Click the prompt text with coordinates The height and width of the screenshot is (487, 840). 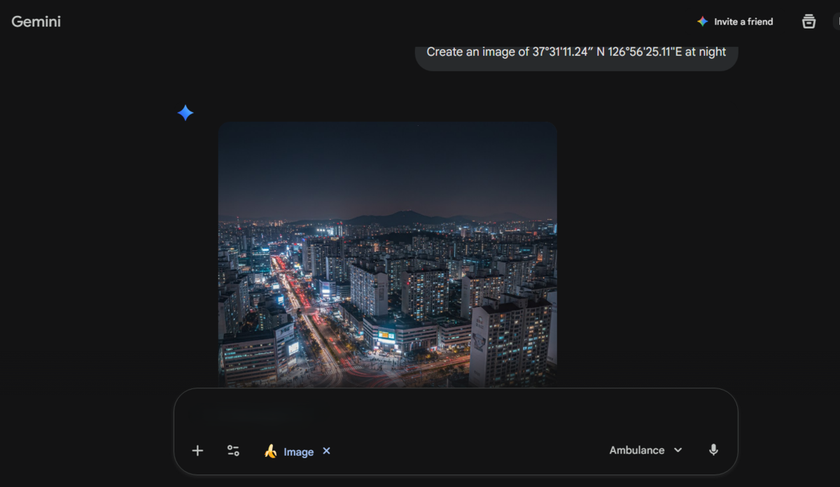576,52
